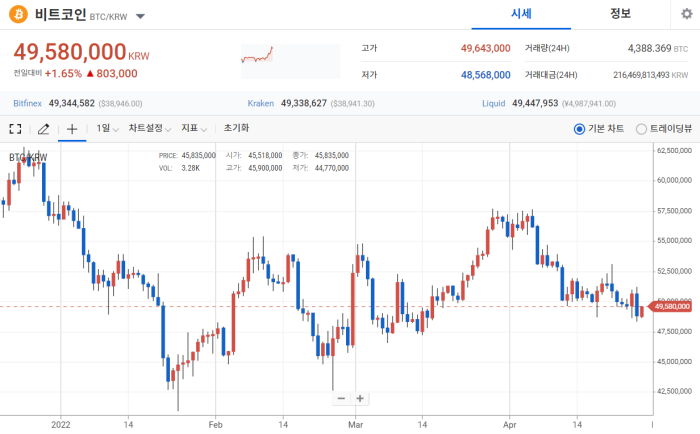Select the pencil drawing tool icon
Image resolution: width=700 pixels, height=434 pixels.
pos(43,129)
